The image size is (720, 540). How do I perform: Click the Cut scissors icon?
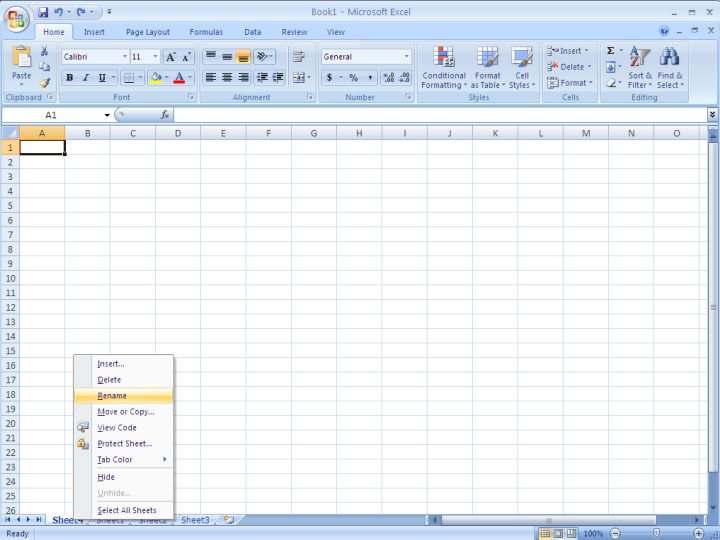tap(45, 51)
